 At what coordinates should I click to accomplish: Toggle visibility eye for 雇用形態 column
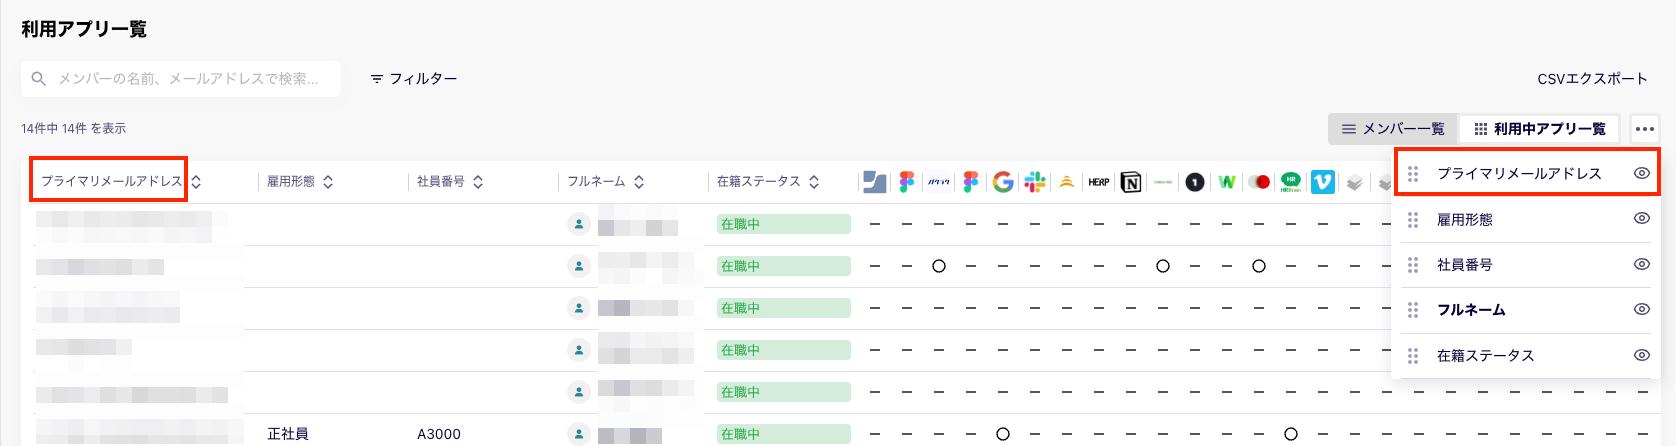click(x=1641, y=218)
